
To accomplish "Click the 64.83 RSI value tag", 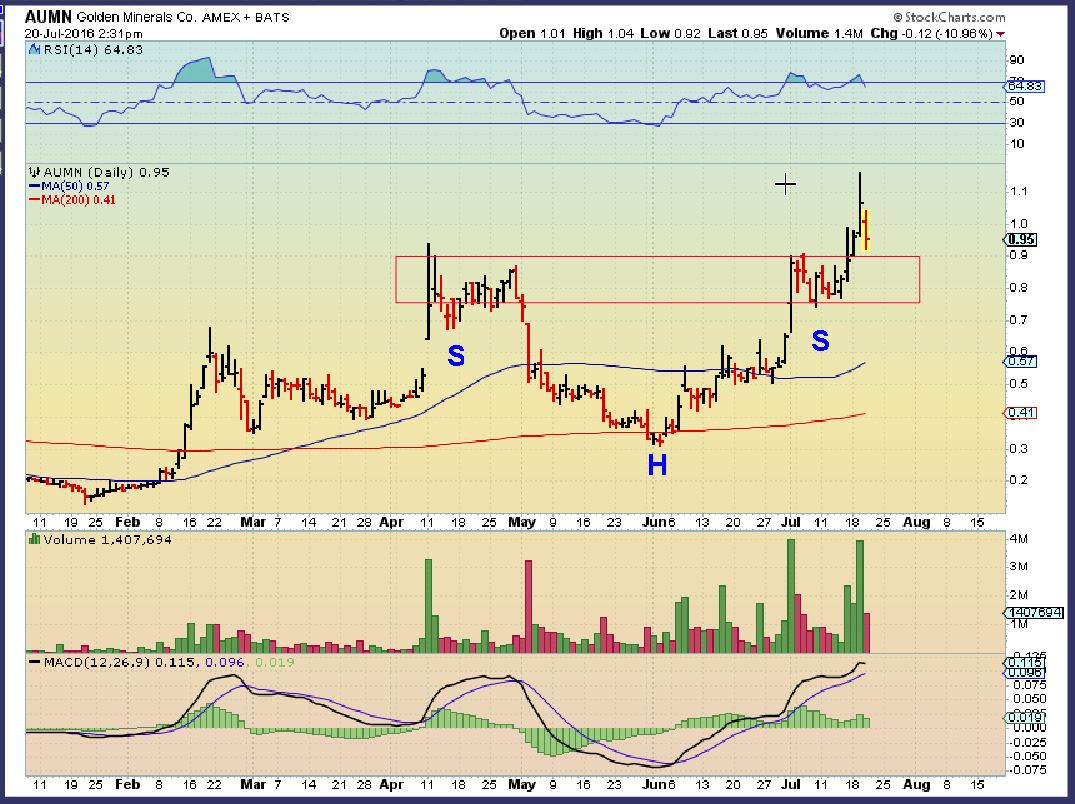I will coord(1026,86).
